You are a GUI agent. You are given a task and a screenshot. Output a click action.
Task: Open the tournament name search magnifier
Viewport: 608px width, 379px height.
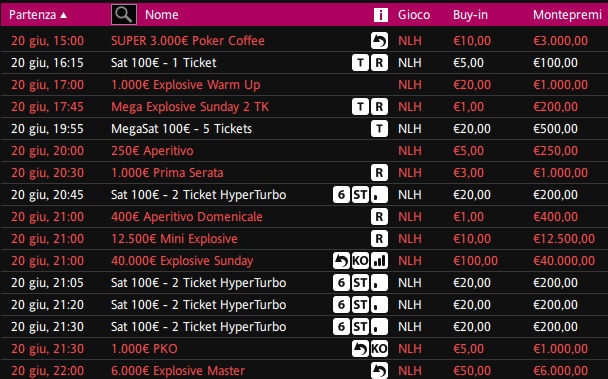point(124,15)
